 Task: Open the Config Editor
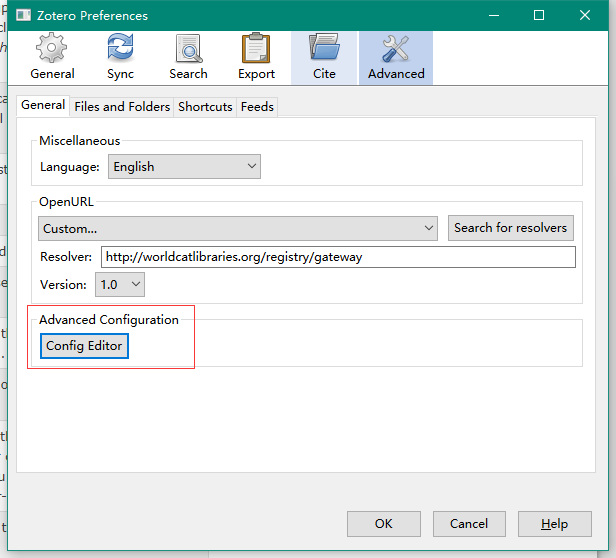coord(84,346)
